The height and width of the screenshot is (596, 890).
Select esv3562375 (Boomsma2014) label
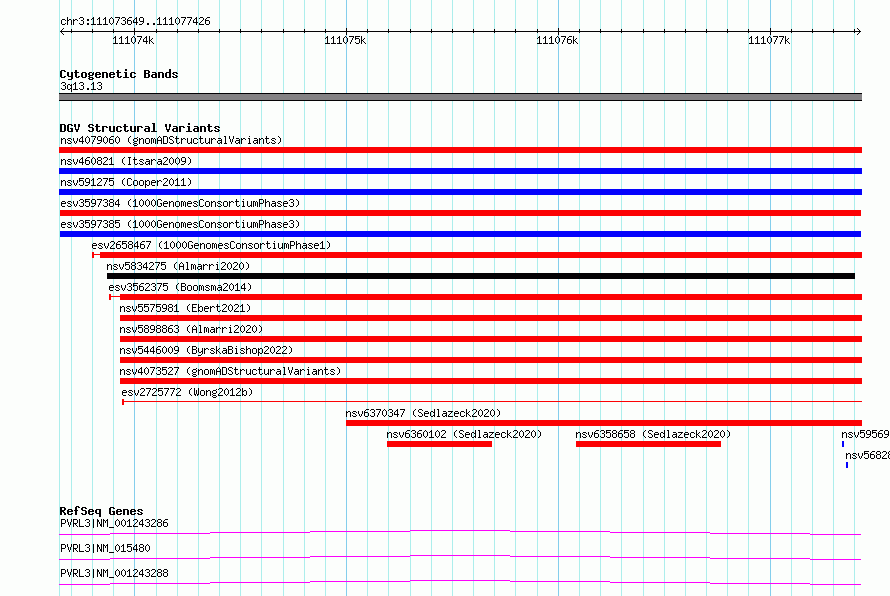point(180,287)
